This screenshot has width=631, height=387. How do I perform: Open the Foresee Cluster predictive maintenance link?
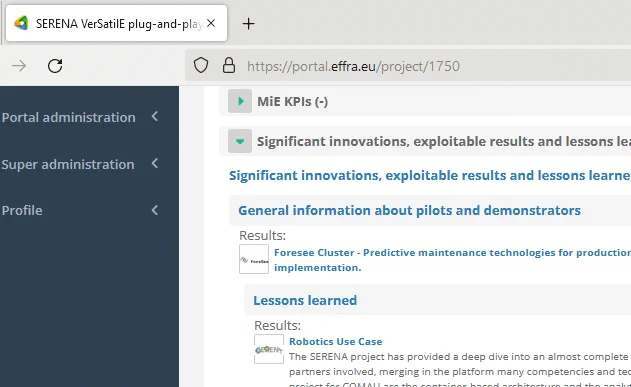452,260
